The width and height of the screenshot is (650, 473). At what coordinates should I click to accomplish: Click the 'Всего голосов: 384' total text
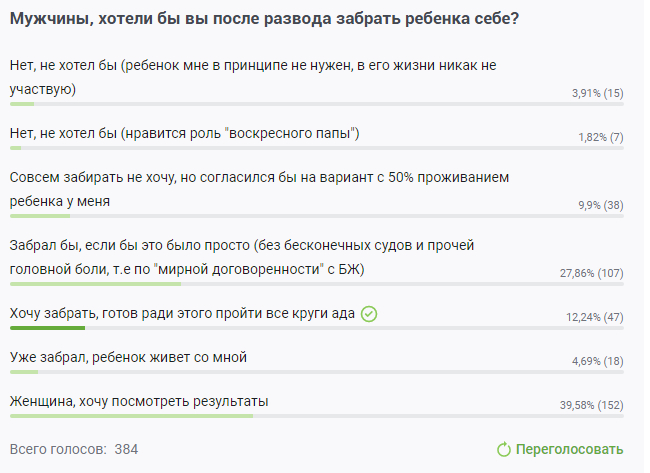pos(74,449)
